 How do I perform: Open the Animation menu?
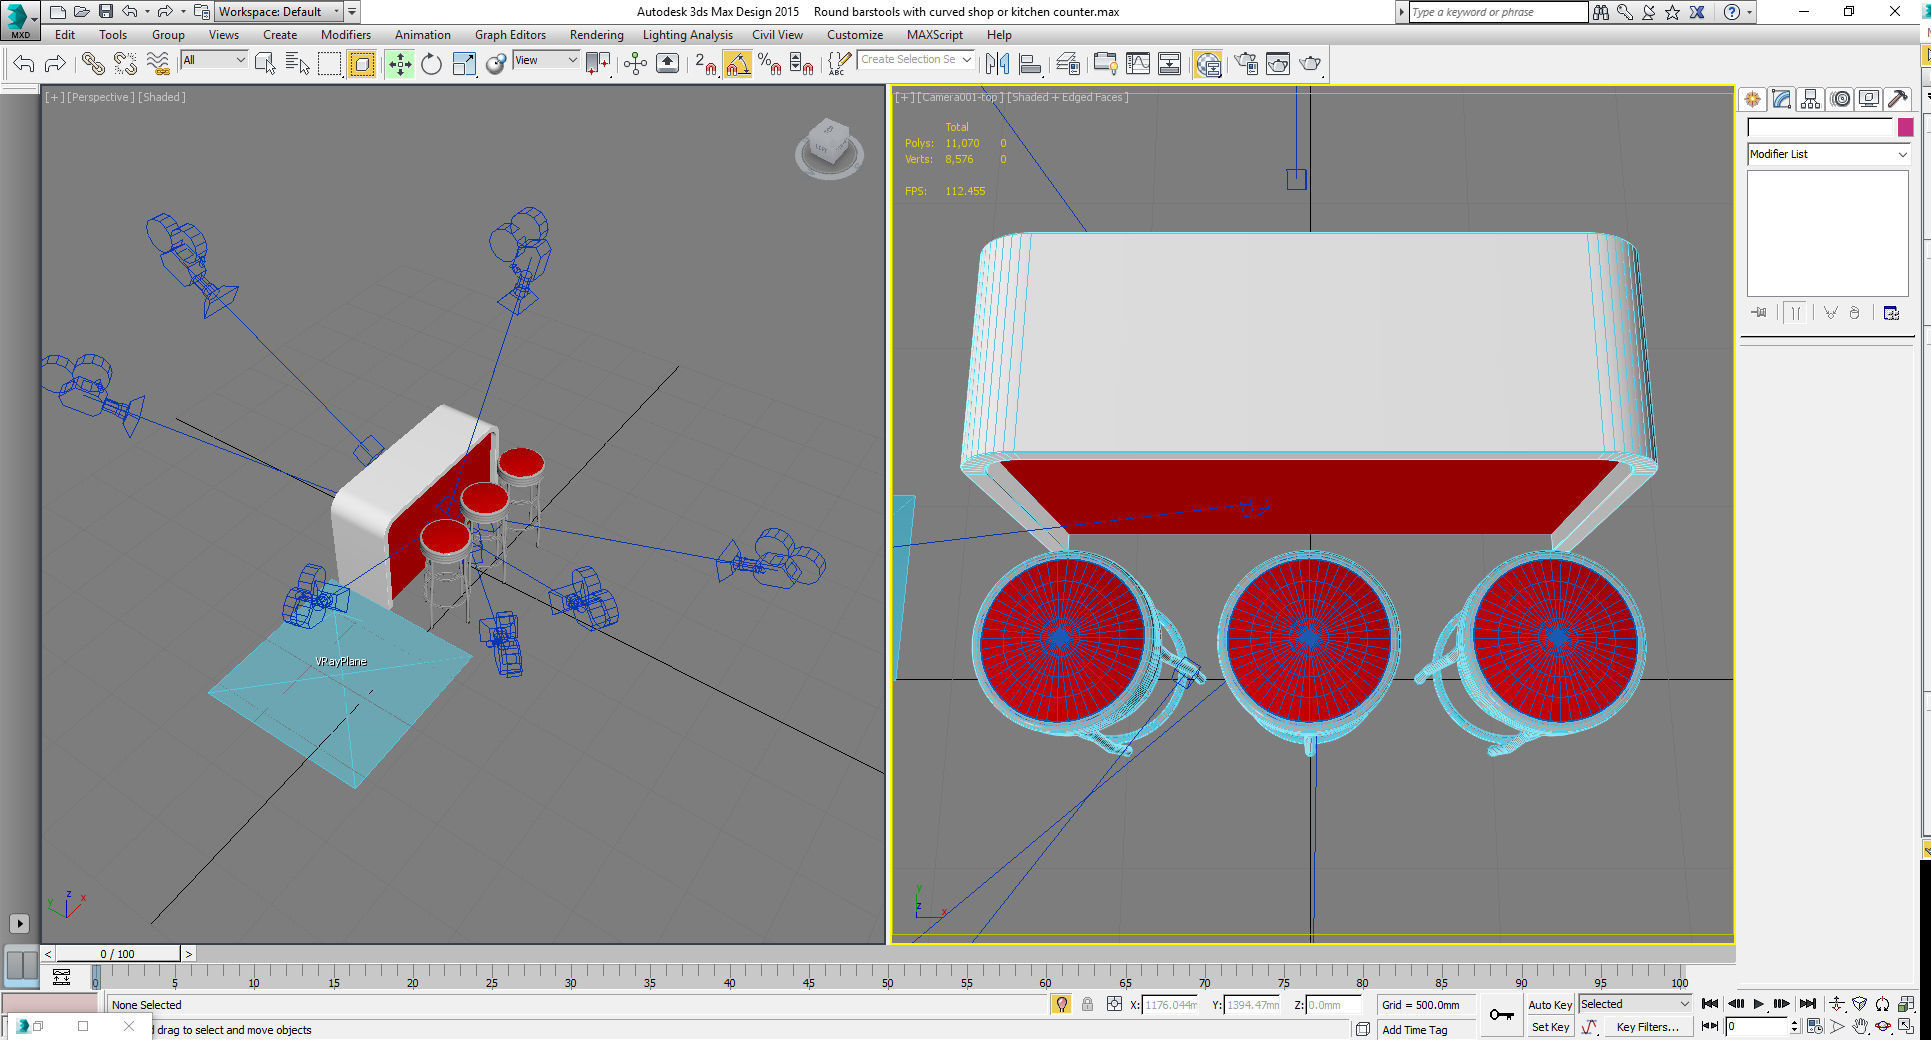tap(423, 35)
